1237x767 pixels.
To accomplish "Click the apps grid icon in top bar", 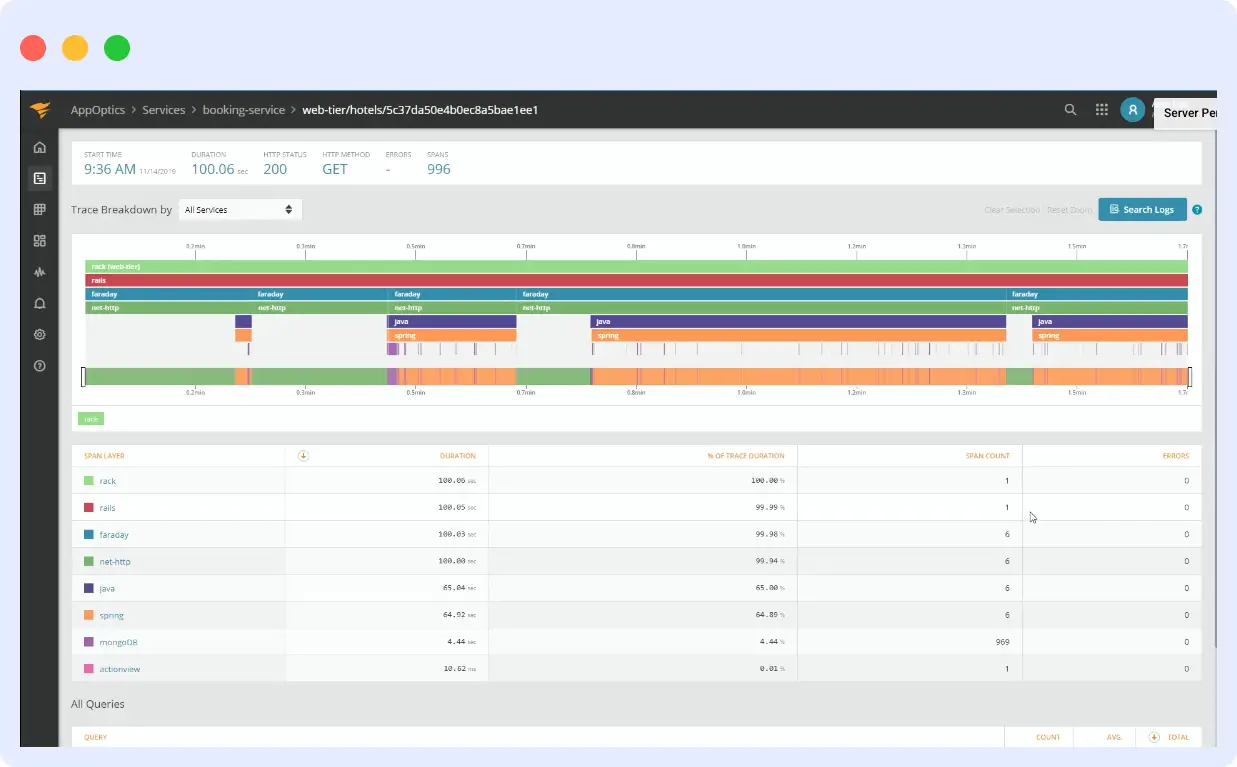I will pyautogui.click(x=1101, y=109).
